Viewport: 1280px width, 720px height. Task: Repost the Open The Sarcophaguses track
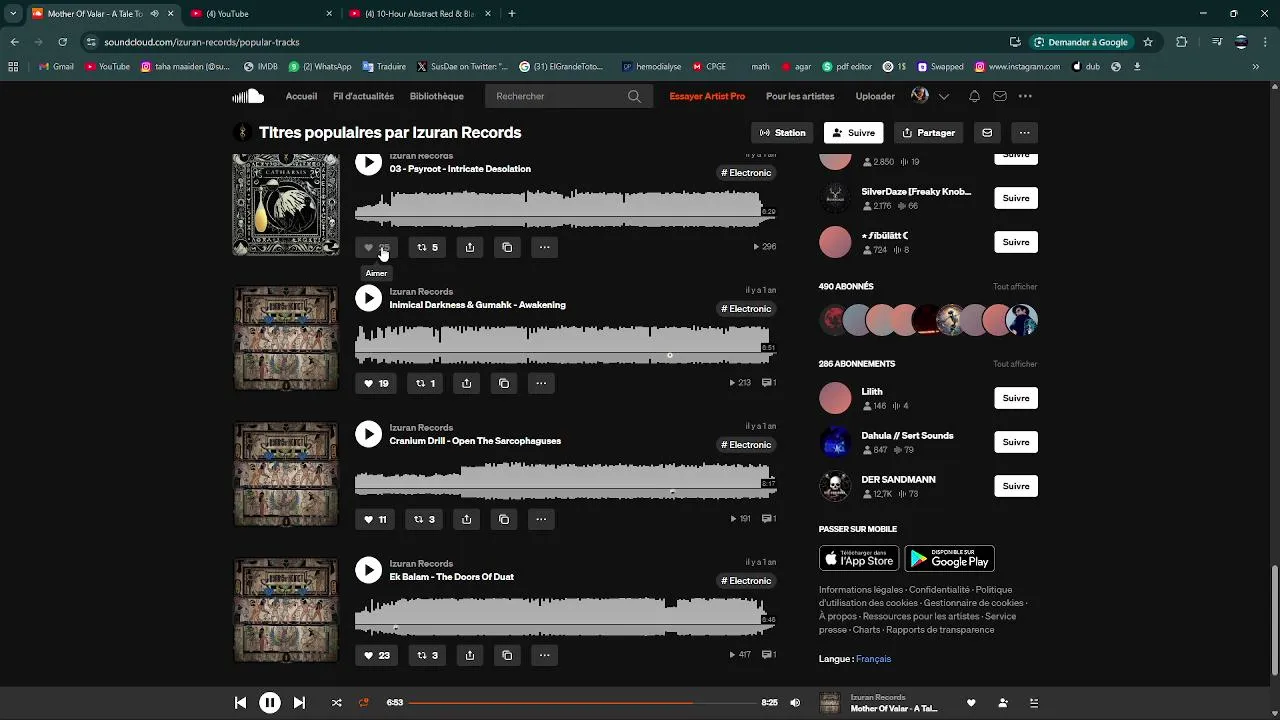pos(425,519)
